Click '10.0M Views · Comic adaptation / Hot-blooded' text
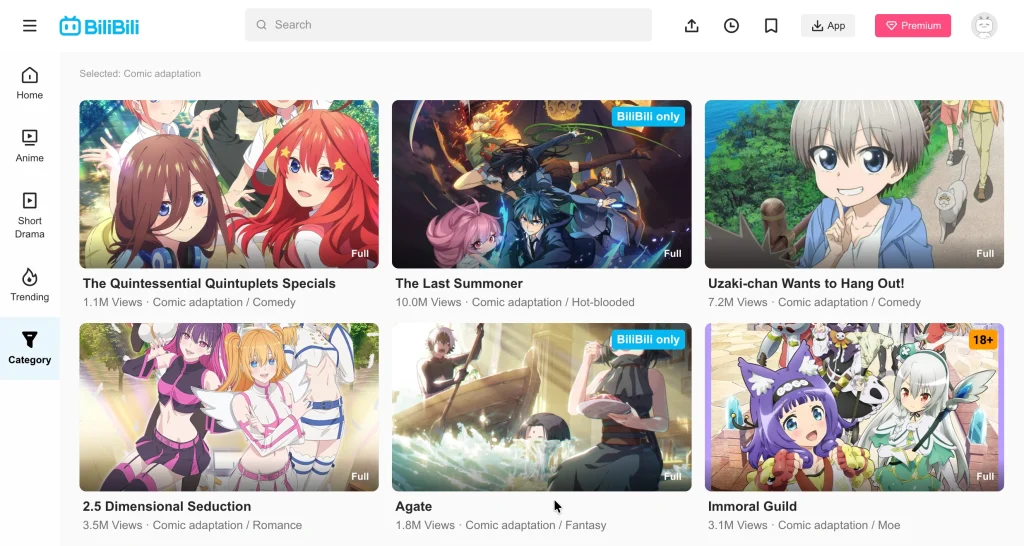This screenshot has width=1024, height=546. (515, 302)
